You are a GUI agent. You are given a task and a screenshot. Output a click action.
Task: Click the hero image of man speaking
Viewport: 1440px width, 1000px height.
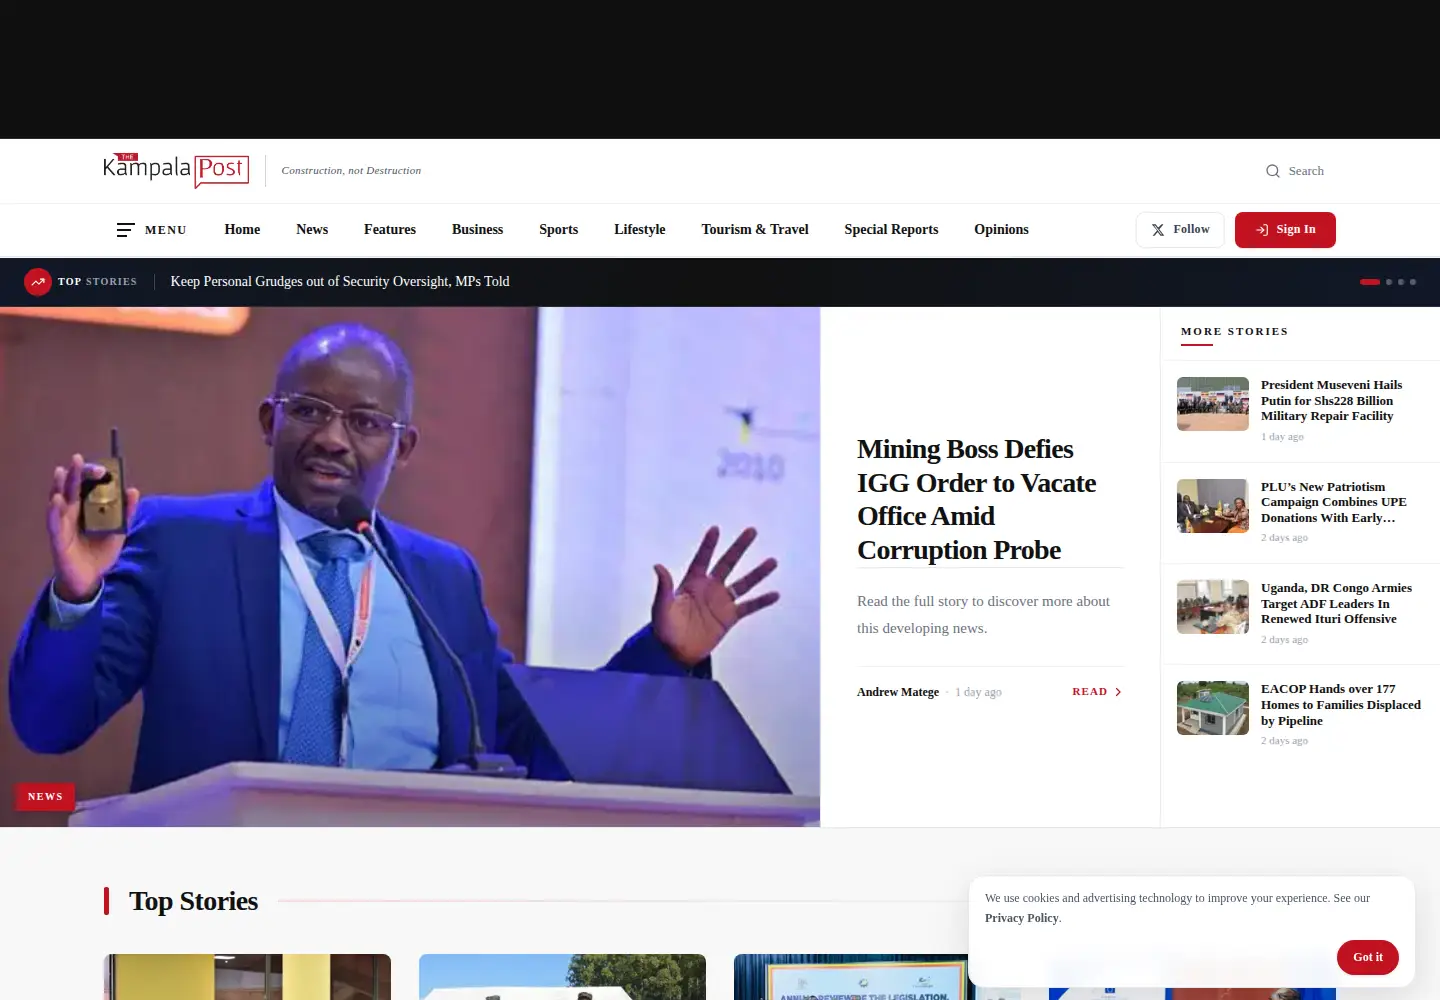[410, 567]
